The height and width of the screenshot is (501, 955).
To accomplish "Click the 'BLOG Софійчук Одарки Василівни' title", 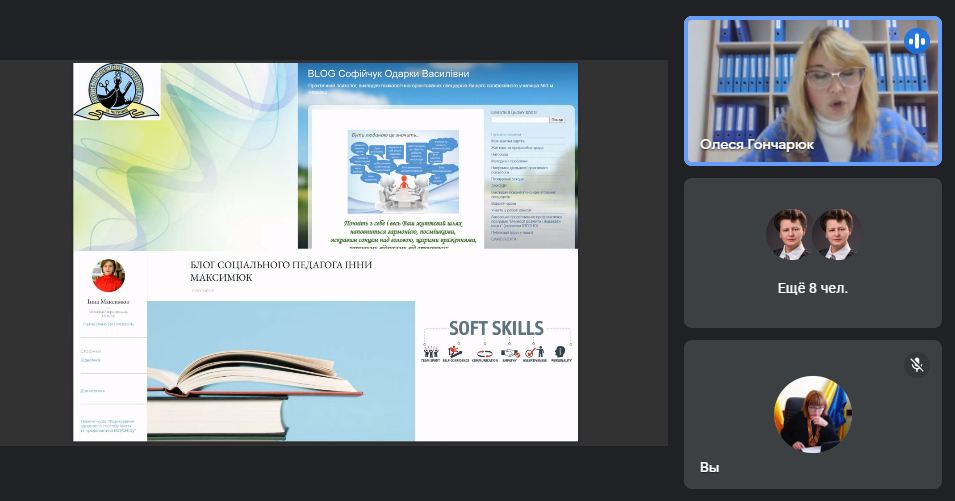I will (388, 74).
